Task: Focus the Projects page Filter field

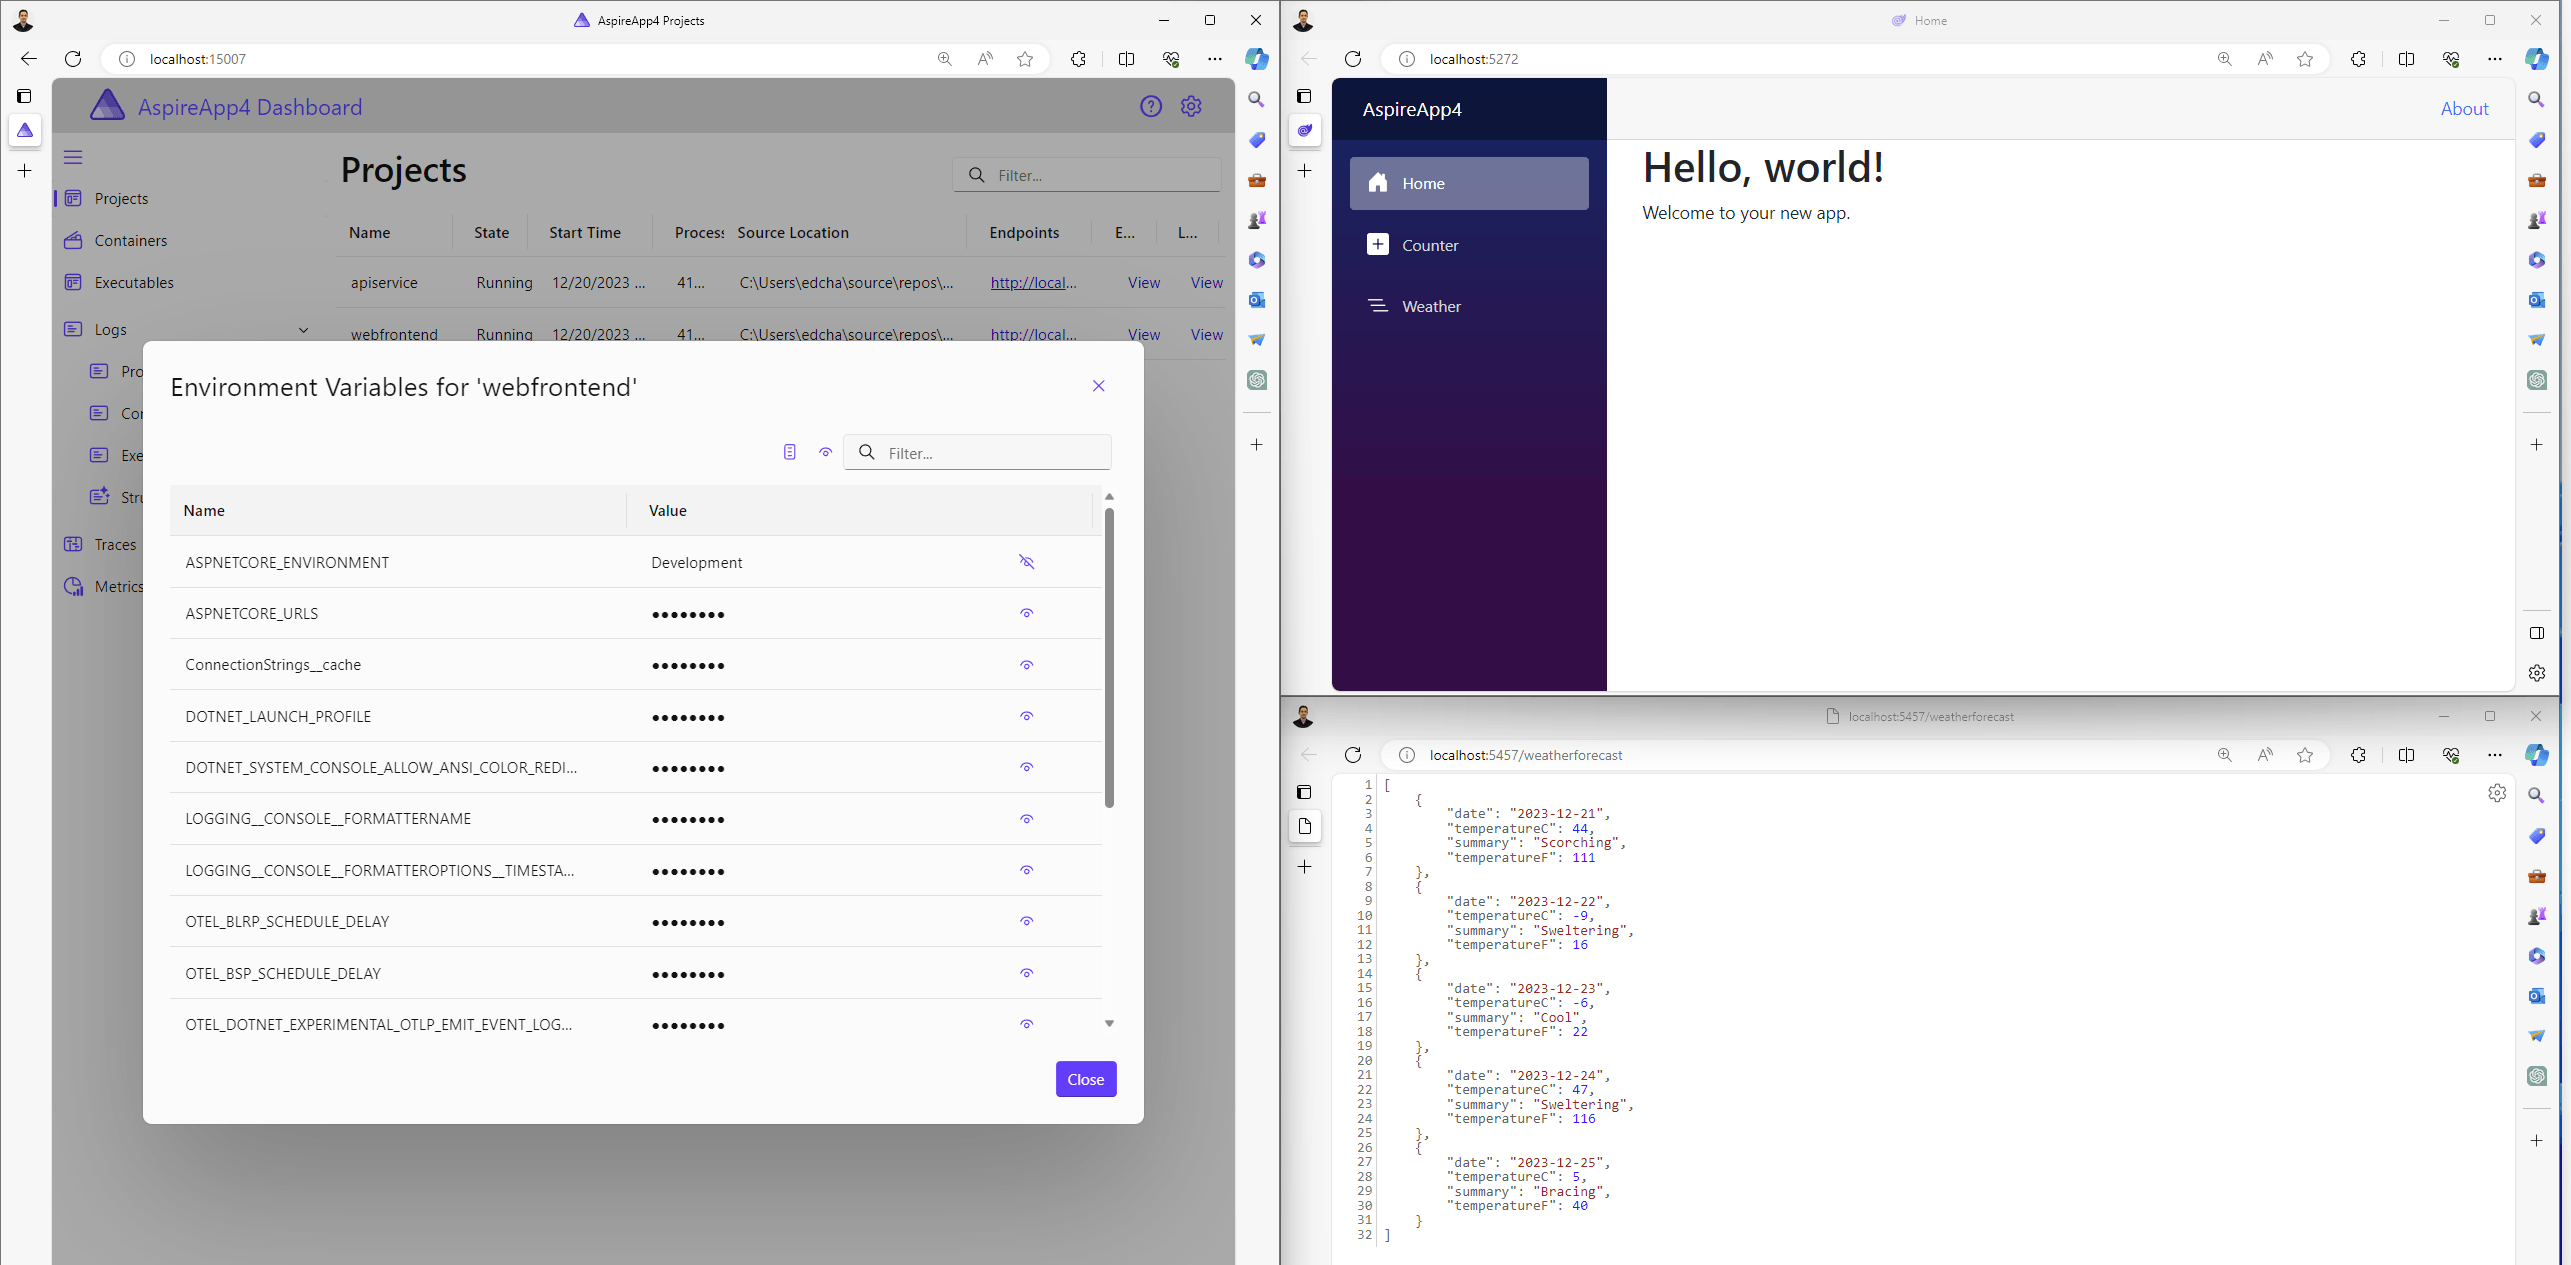Action: pos(1087,175)
